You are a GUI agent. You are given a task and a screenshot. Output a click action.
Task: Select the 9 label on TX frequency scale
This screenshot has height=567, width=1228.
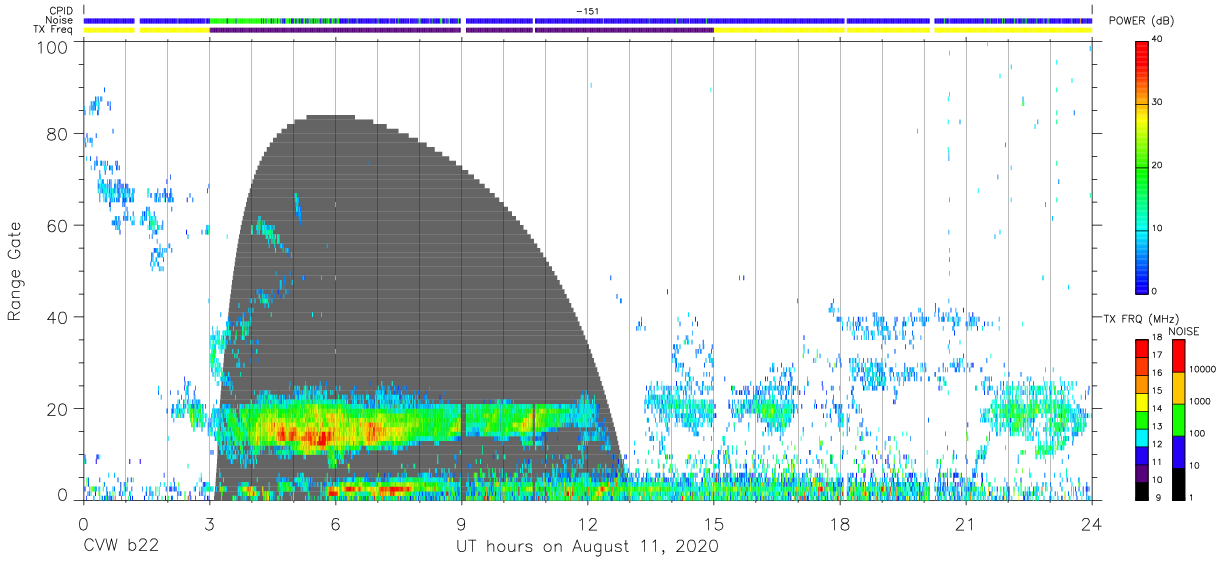click(1158, 497)
